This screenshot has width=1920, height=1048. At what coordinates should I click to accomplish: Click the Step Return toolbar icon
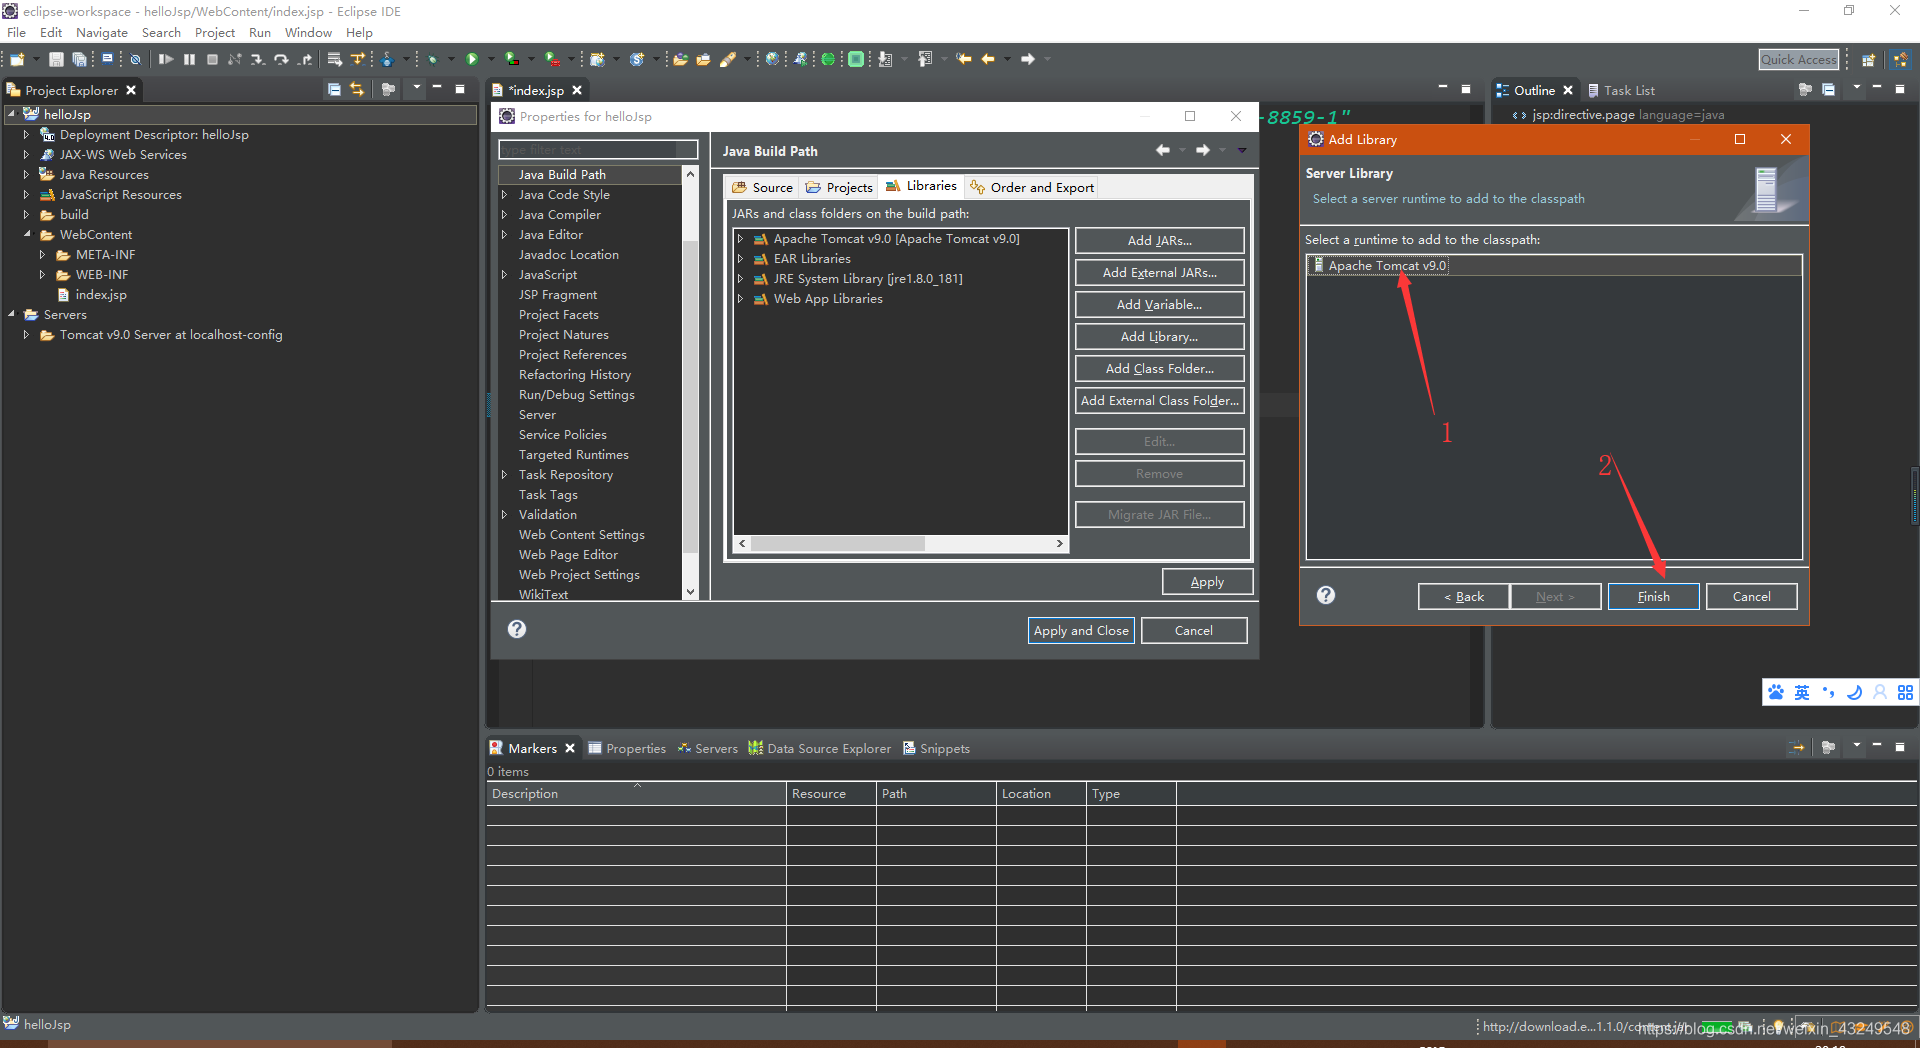click(305, 60)
